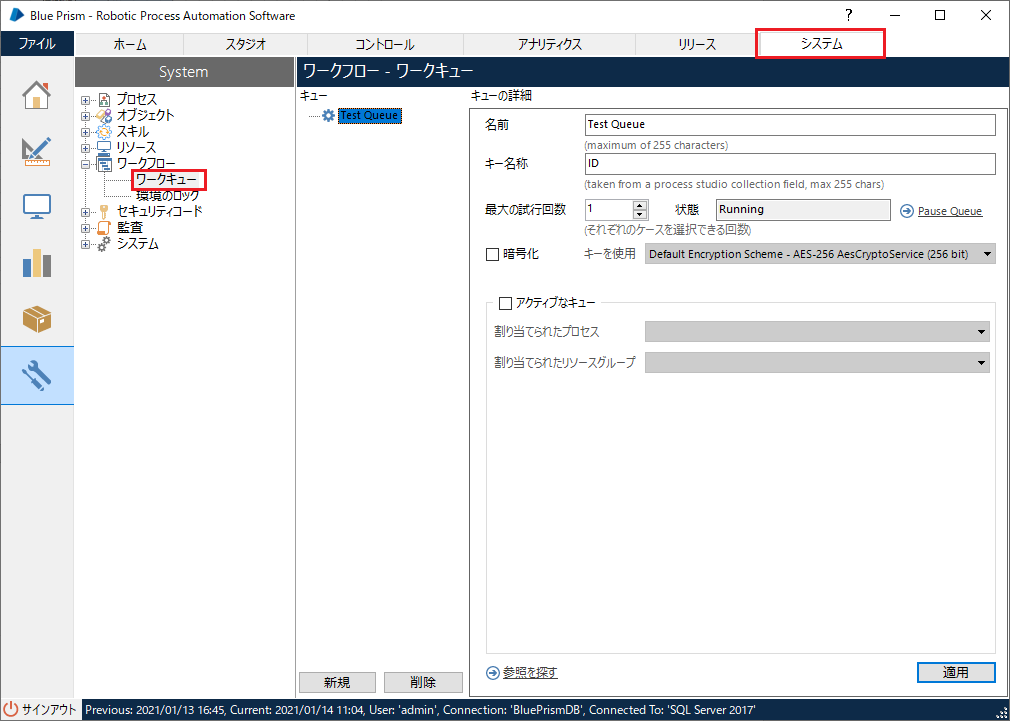Click the Pause Queue arrow icon

point(907,211)
